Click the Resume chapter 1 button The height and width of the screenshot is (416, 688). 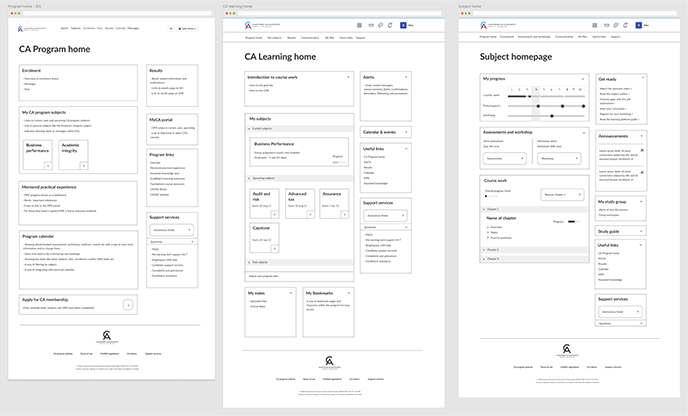click(560, 195)
